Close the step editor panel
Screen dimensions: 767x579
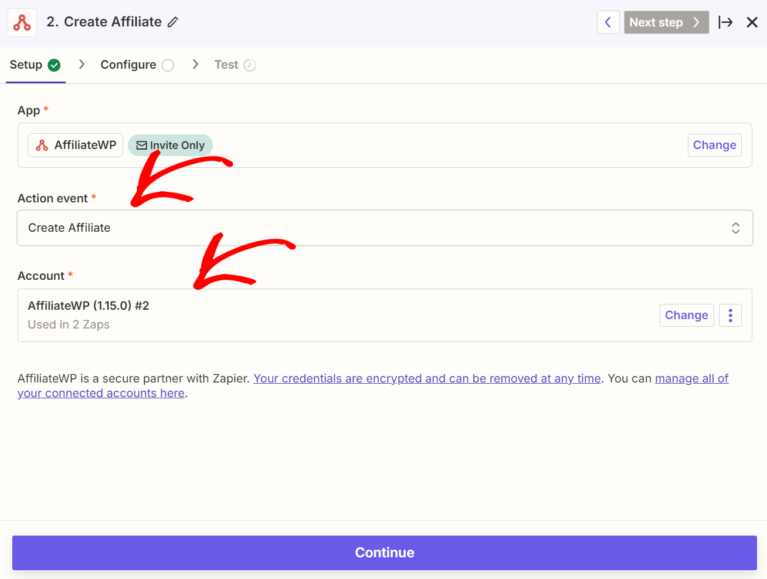(x=752, y=22)
